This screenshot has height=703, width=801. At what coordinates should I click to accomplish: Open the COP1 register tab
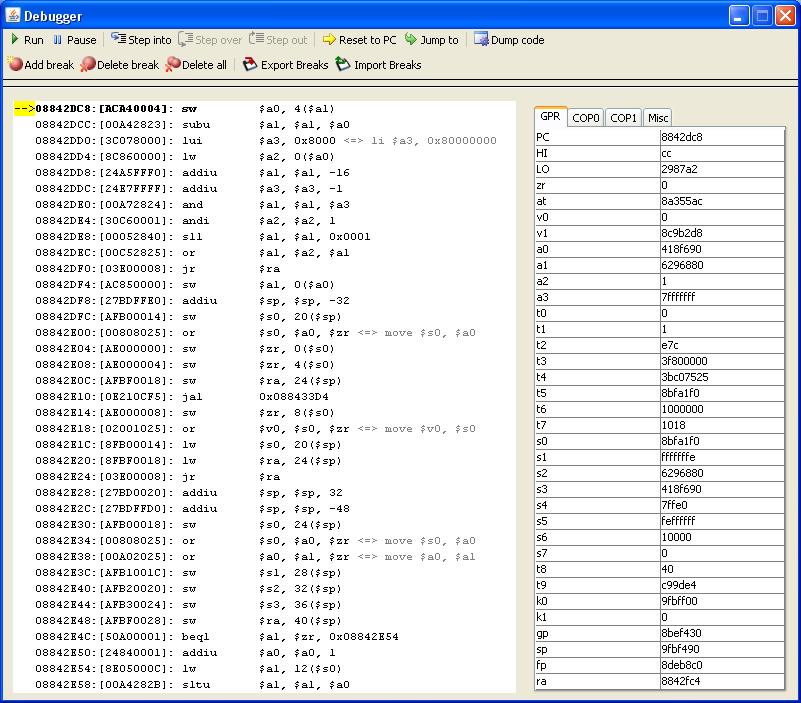tap(623, 118)
